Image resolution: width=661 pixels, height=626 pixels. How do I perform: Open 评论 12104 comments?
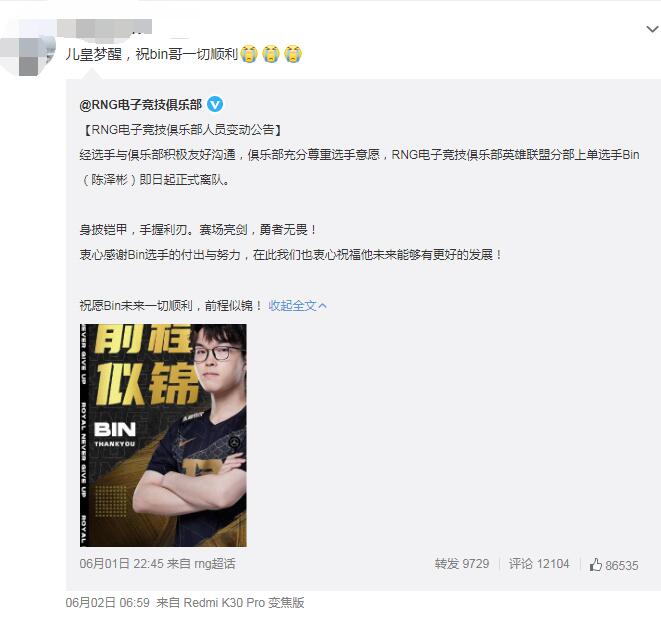[x=539, y=564]
